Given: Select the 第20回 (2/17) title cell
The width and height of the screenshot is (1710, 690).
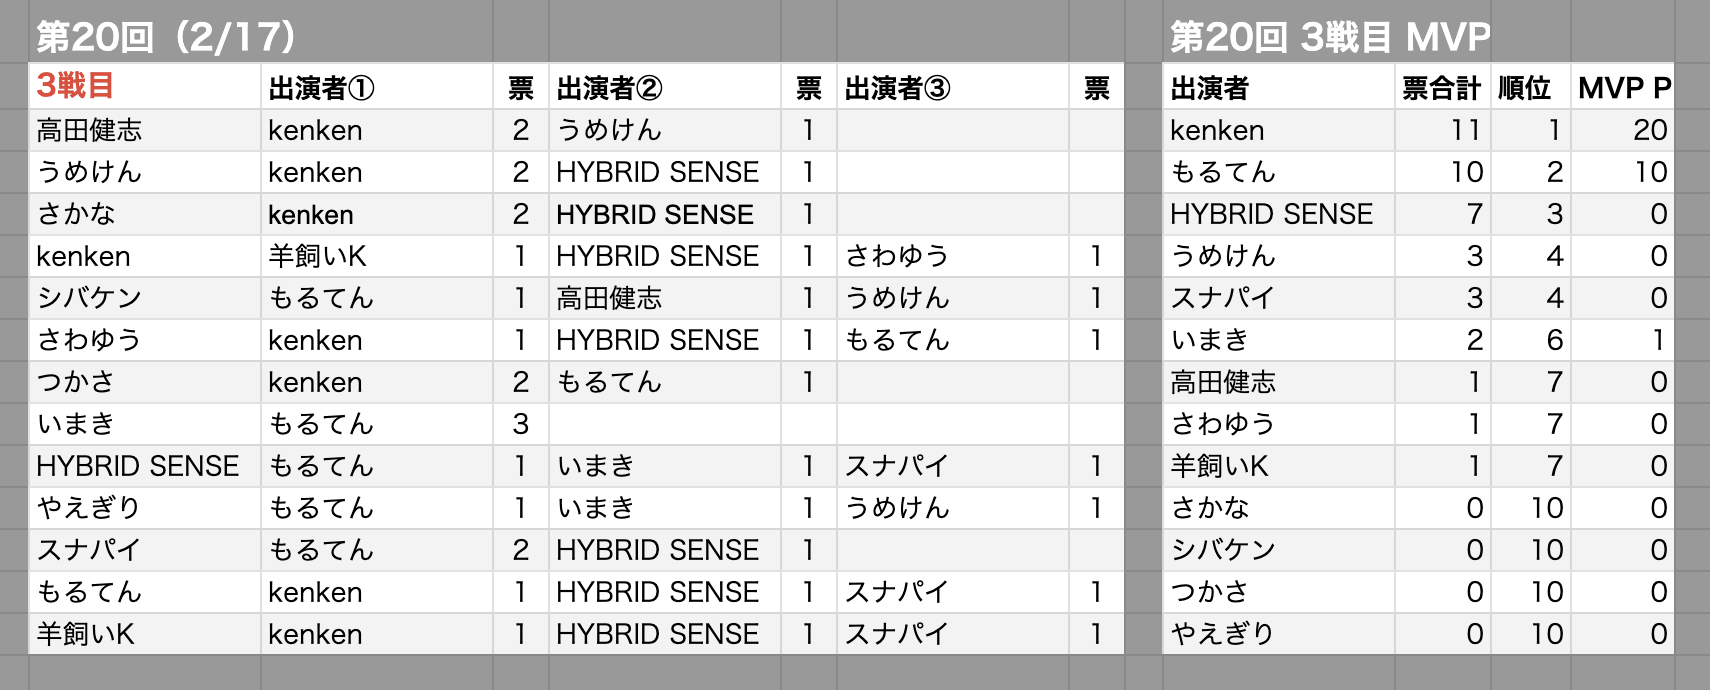Looking at the screenshot, I should pyautogui.click(x=166, y=37).
